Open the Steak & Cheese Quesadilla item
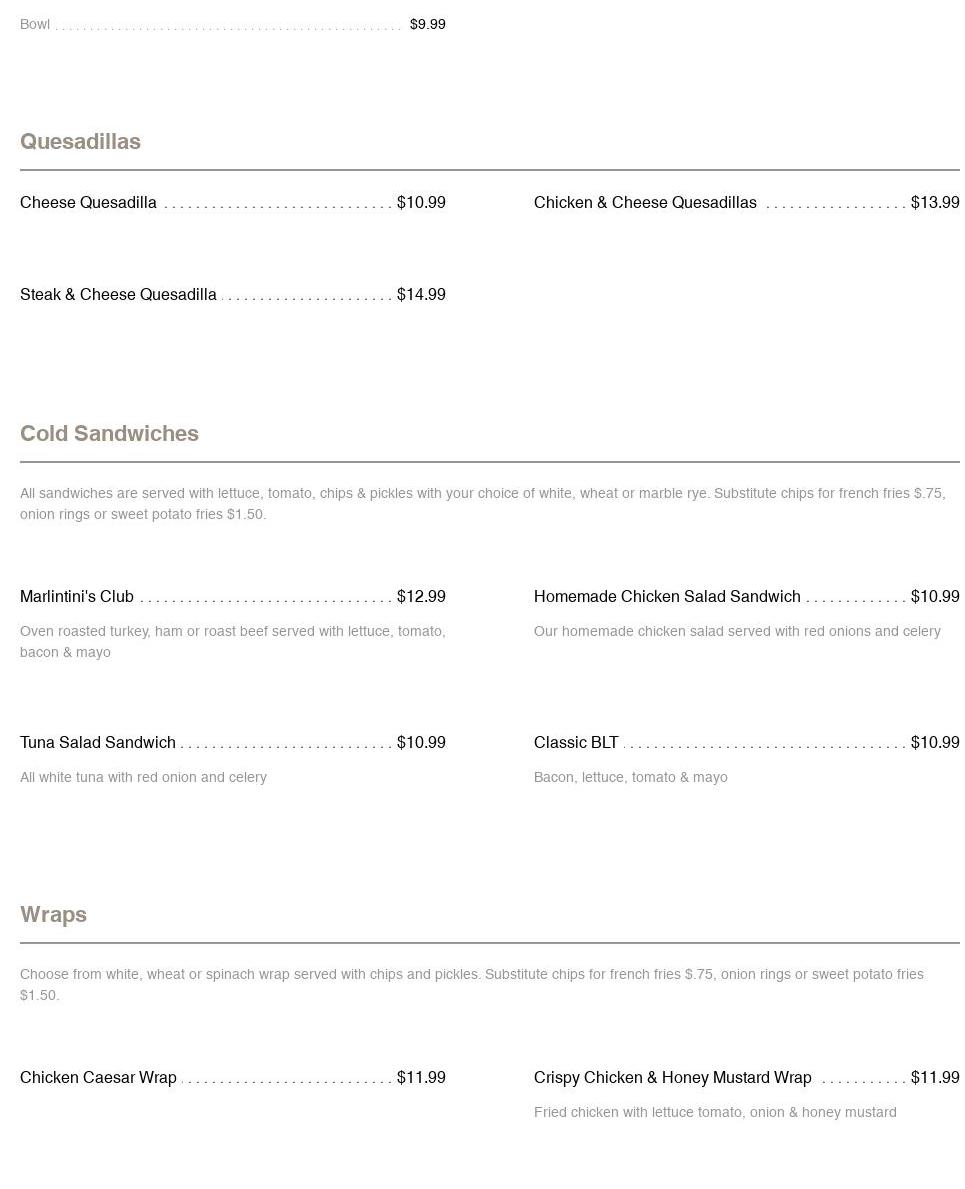Screen dimensions: 965x1189 [x=118, y=295]
